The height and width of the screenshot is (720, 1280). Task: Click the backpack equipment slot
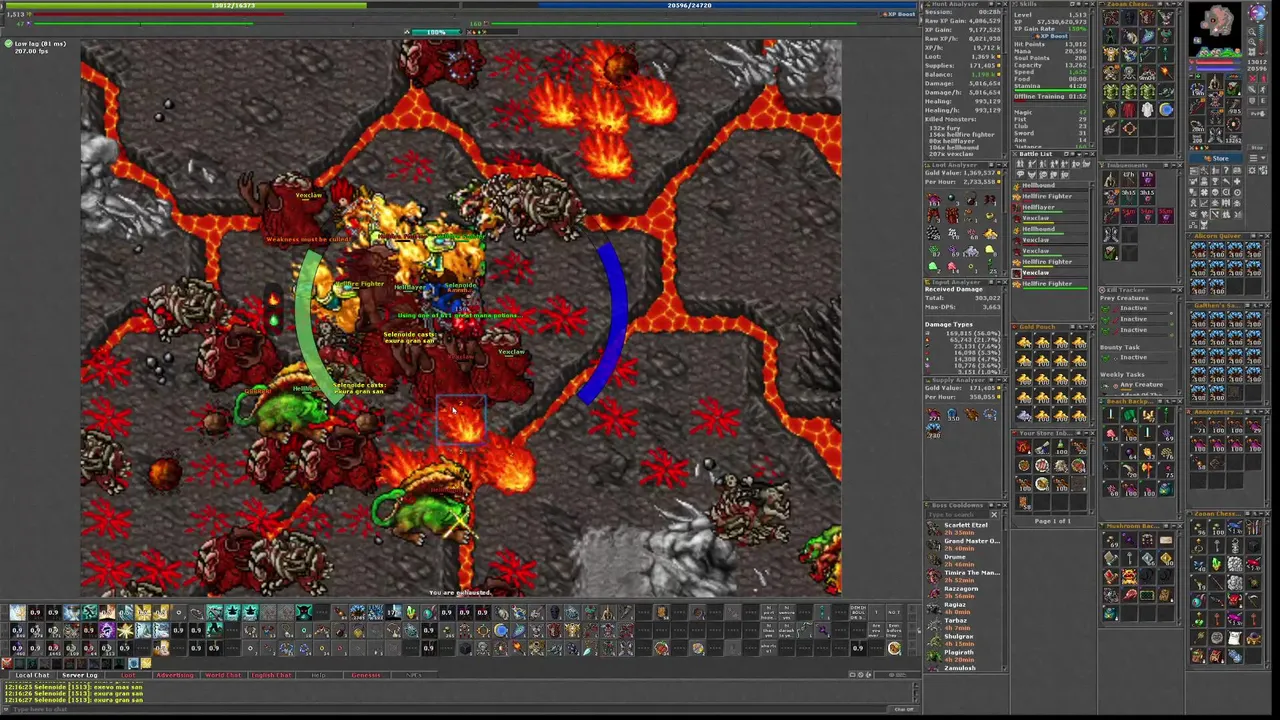(x=1233, y=88)
